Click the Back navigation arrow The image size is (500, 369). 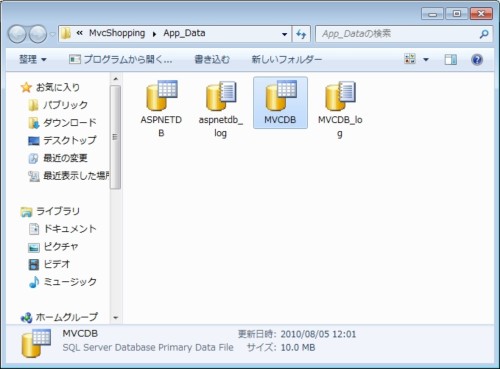click(x=17, y=34)
